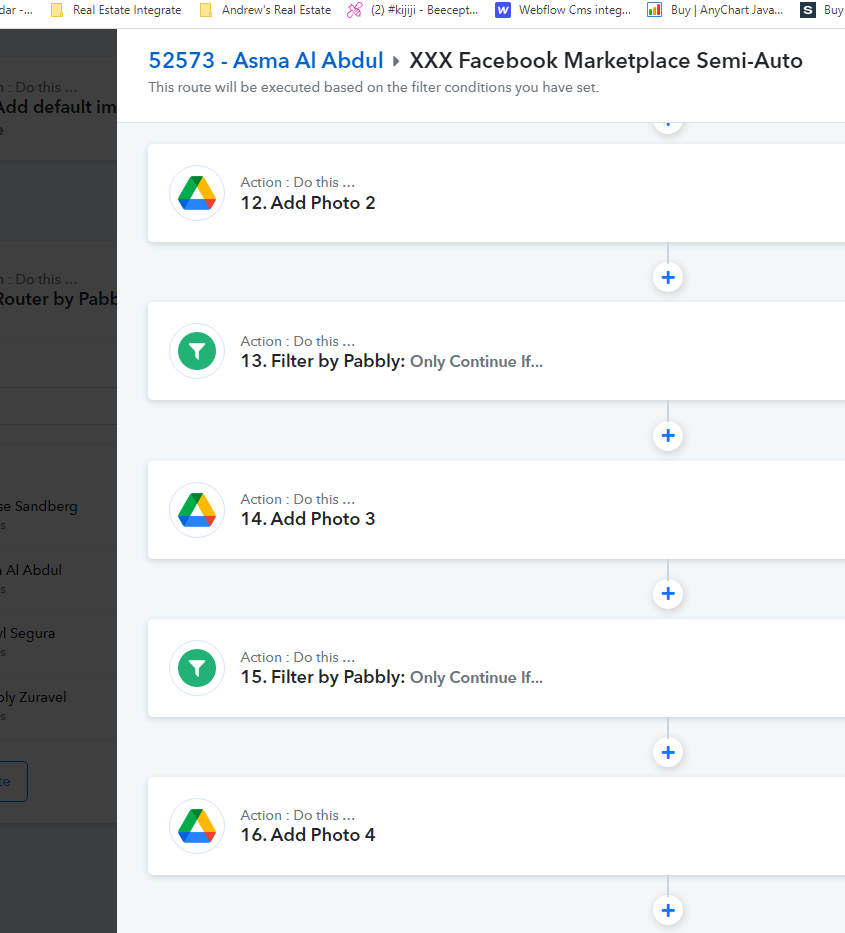Viewport: 845px width, 933px height.
Task: Open the Webflow Cms integ... bookmark
Action: (x=563, y=10)
